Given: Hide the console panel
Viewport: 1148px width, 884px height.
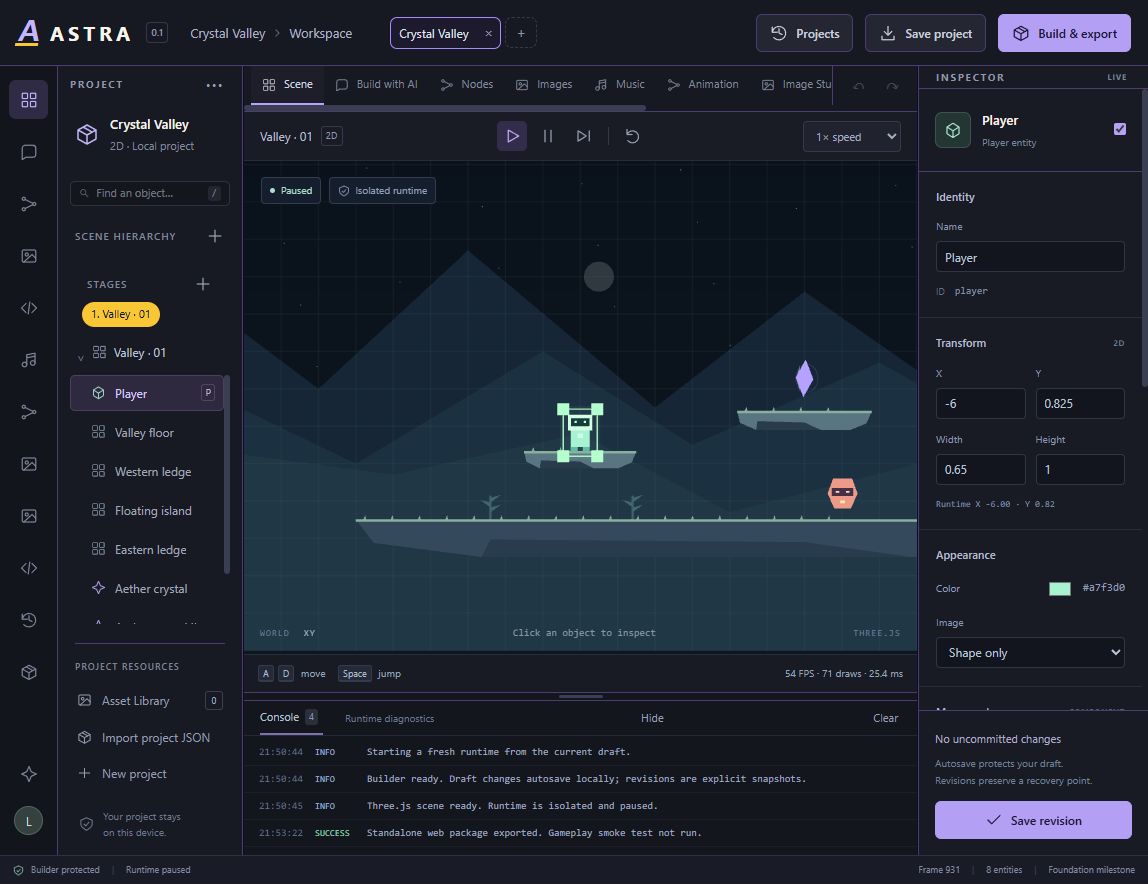Looking at the screenshot, I should pyautogui.click(x=652, y=718).
